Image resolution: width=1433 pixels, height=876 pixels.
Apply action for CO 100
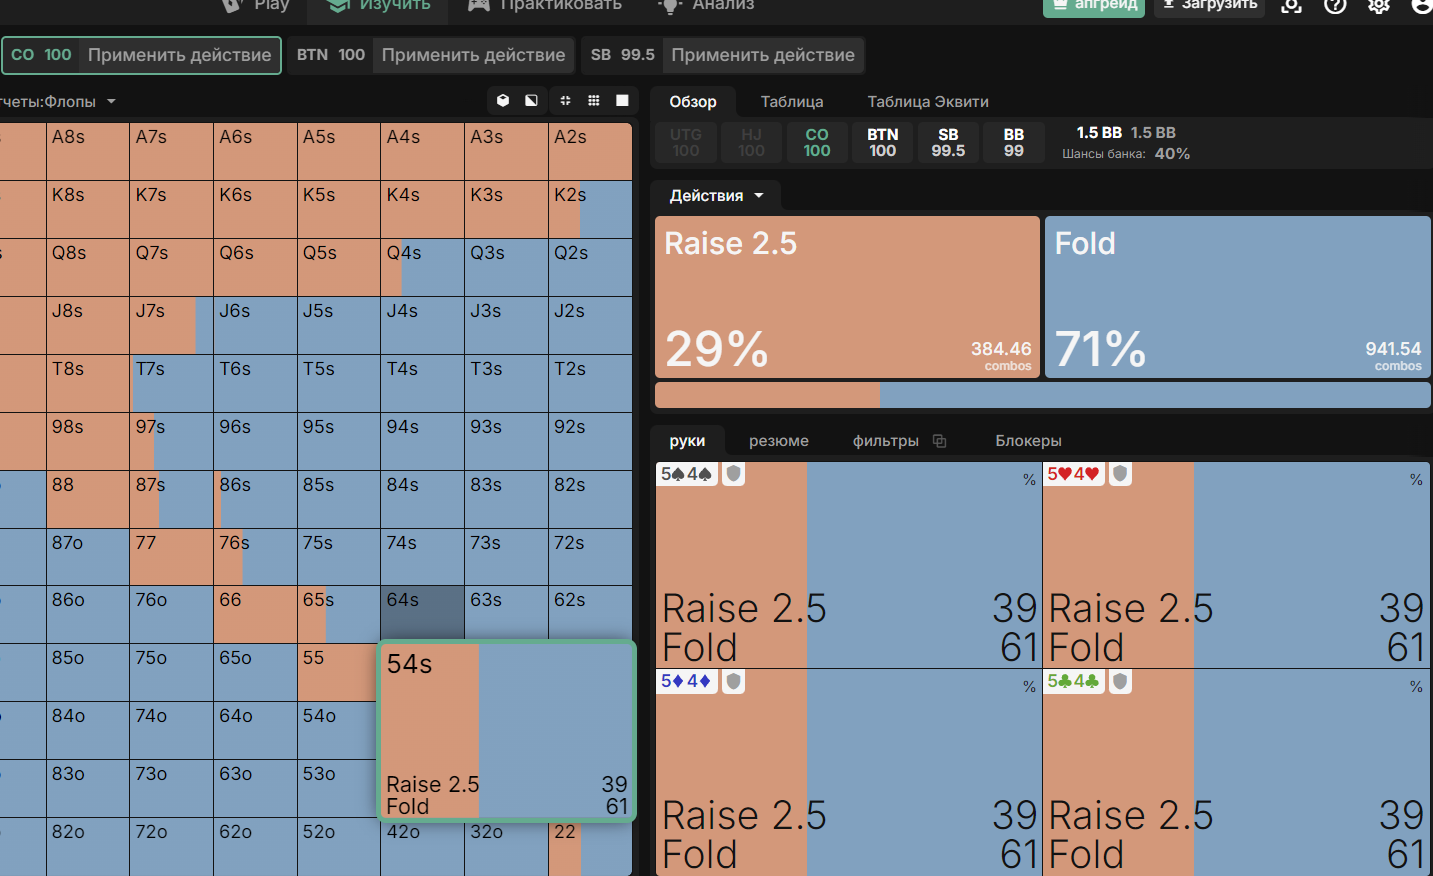tap(179, 55)
